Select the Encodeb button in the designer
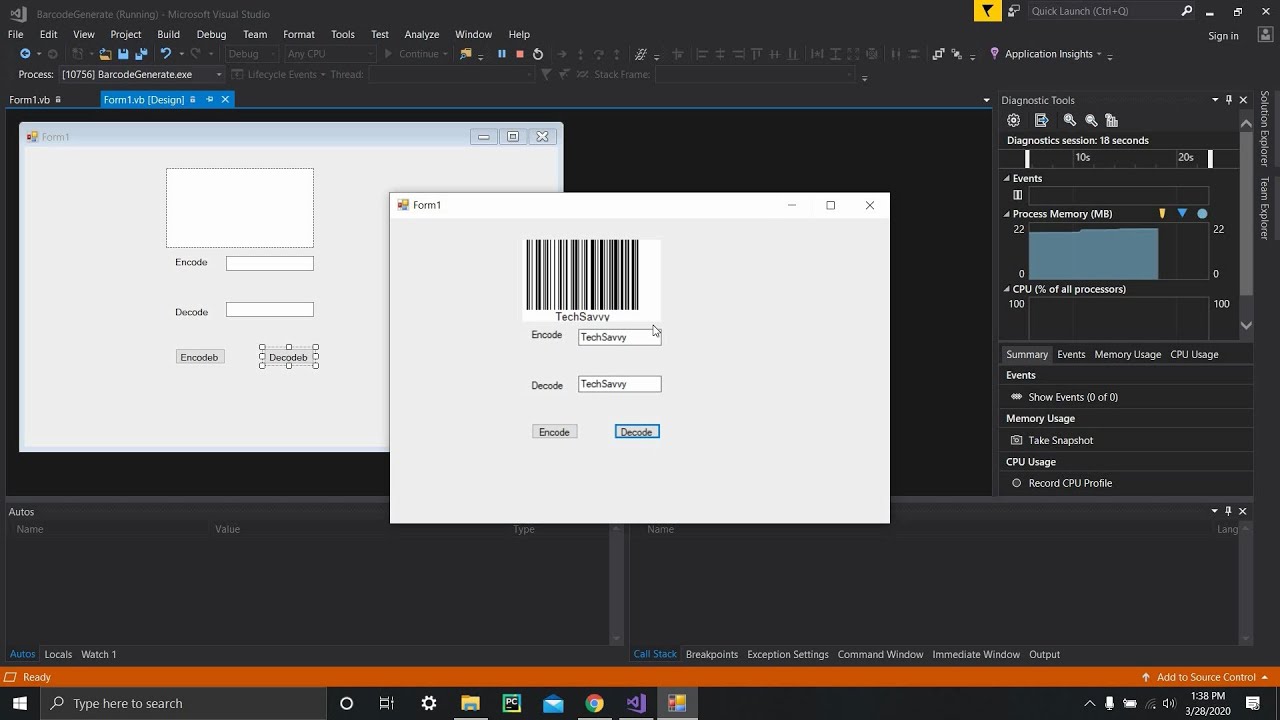The image size is (1280, 720). click(x=199, y=357)
